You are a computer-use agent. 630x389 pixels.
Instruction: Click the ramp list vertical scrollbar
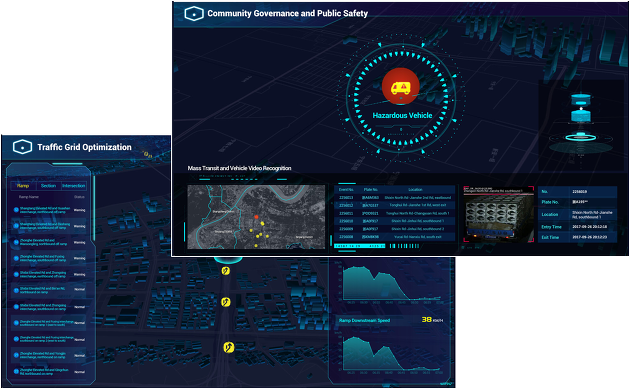(x=94, y=208)
